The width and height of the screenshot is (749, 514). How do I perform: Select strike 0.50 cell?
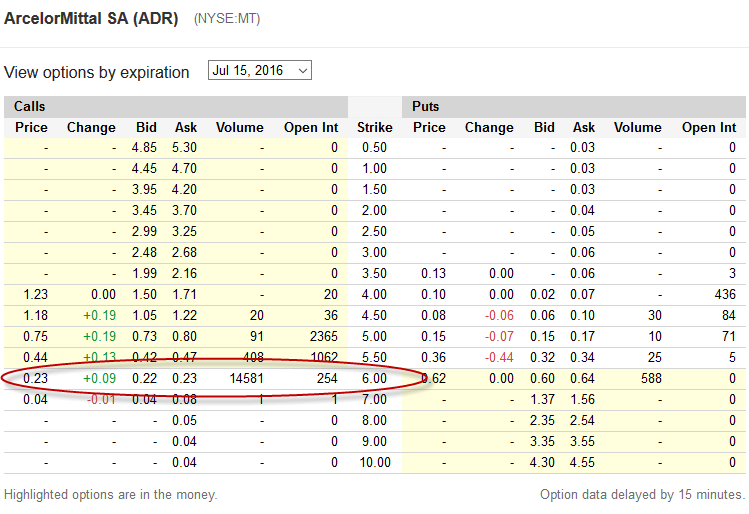tap(374, 148)
